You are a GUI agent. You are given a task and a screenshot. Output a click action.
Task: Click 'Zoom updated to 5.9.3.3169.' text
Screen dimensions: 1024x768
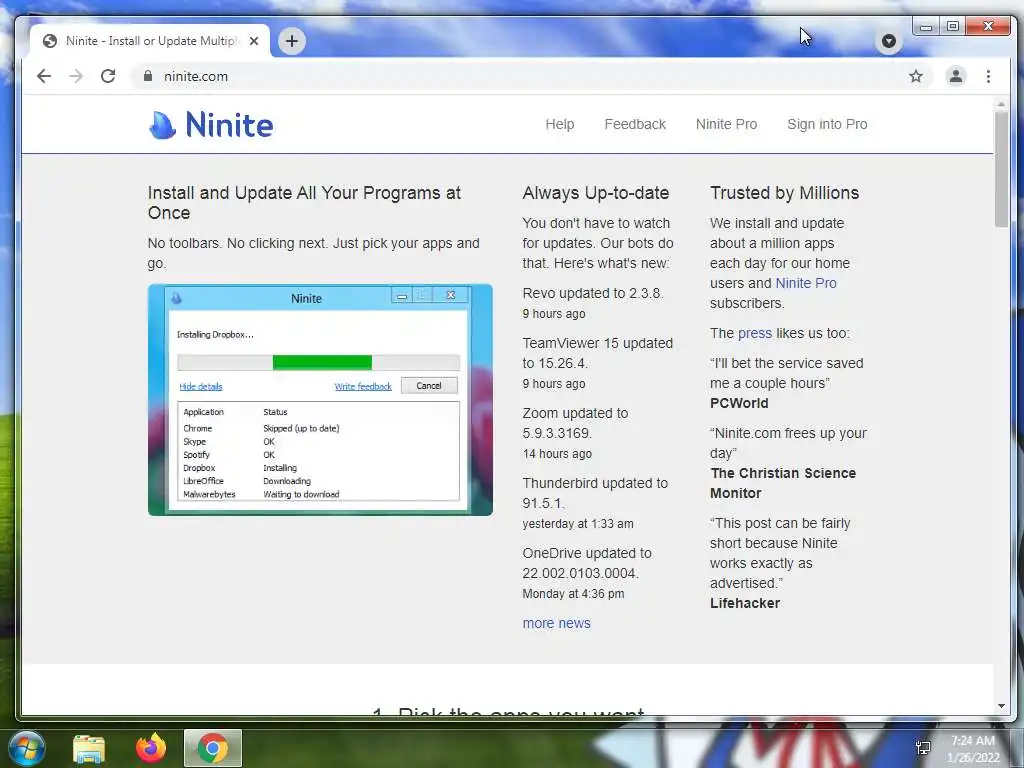(x=575, y=423)
